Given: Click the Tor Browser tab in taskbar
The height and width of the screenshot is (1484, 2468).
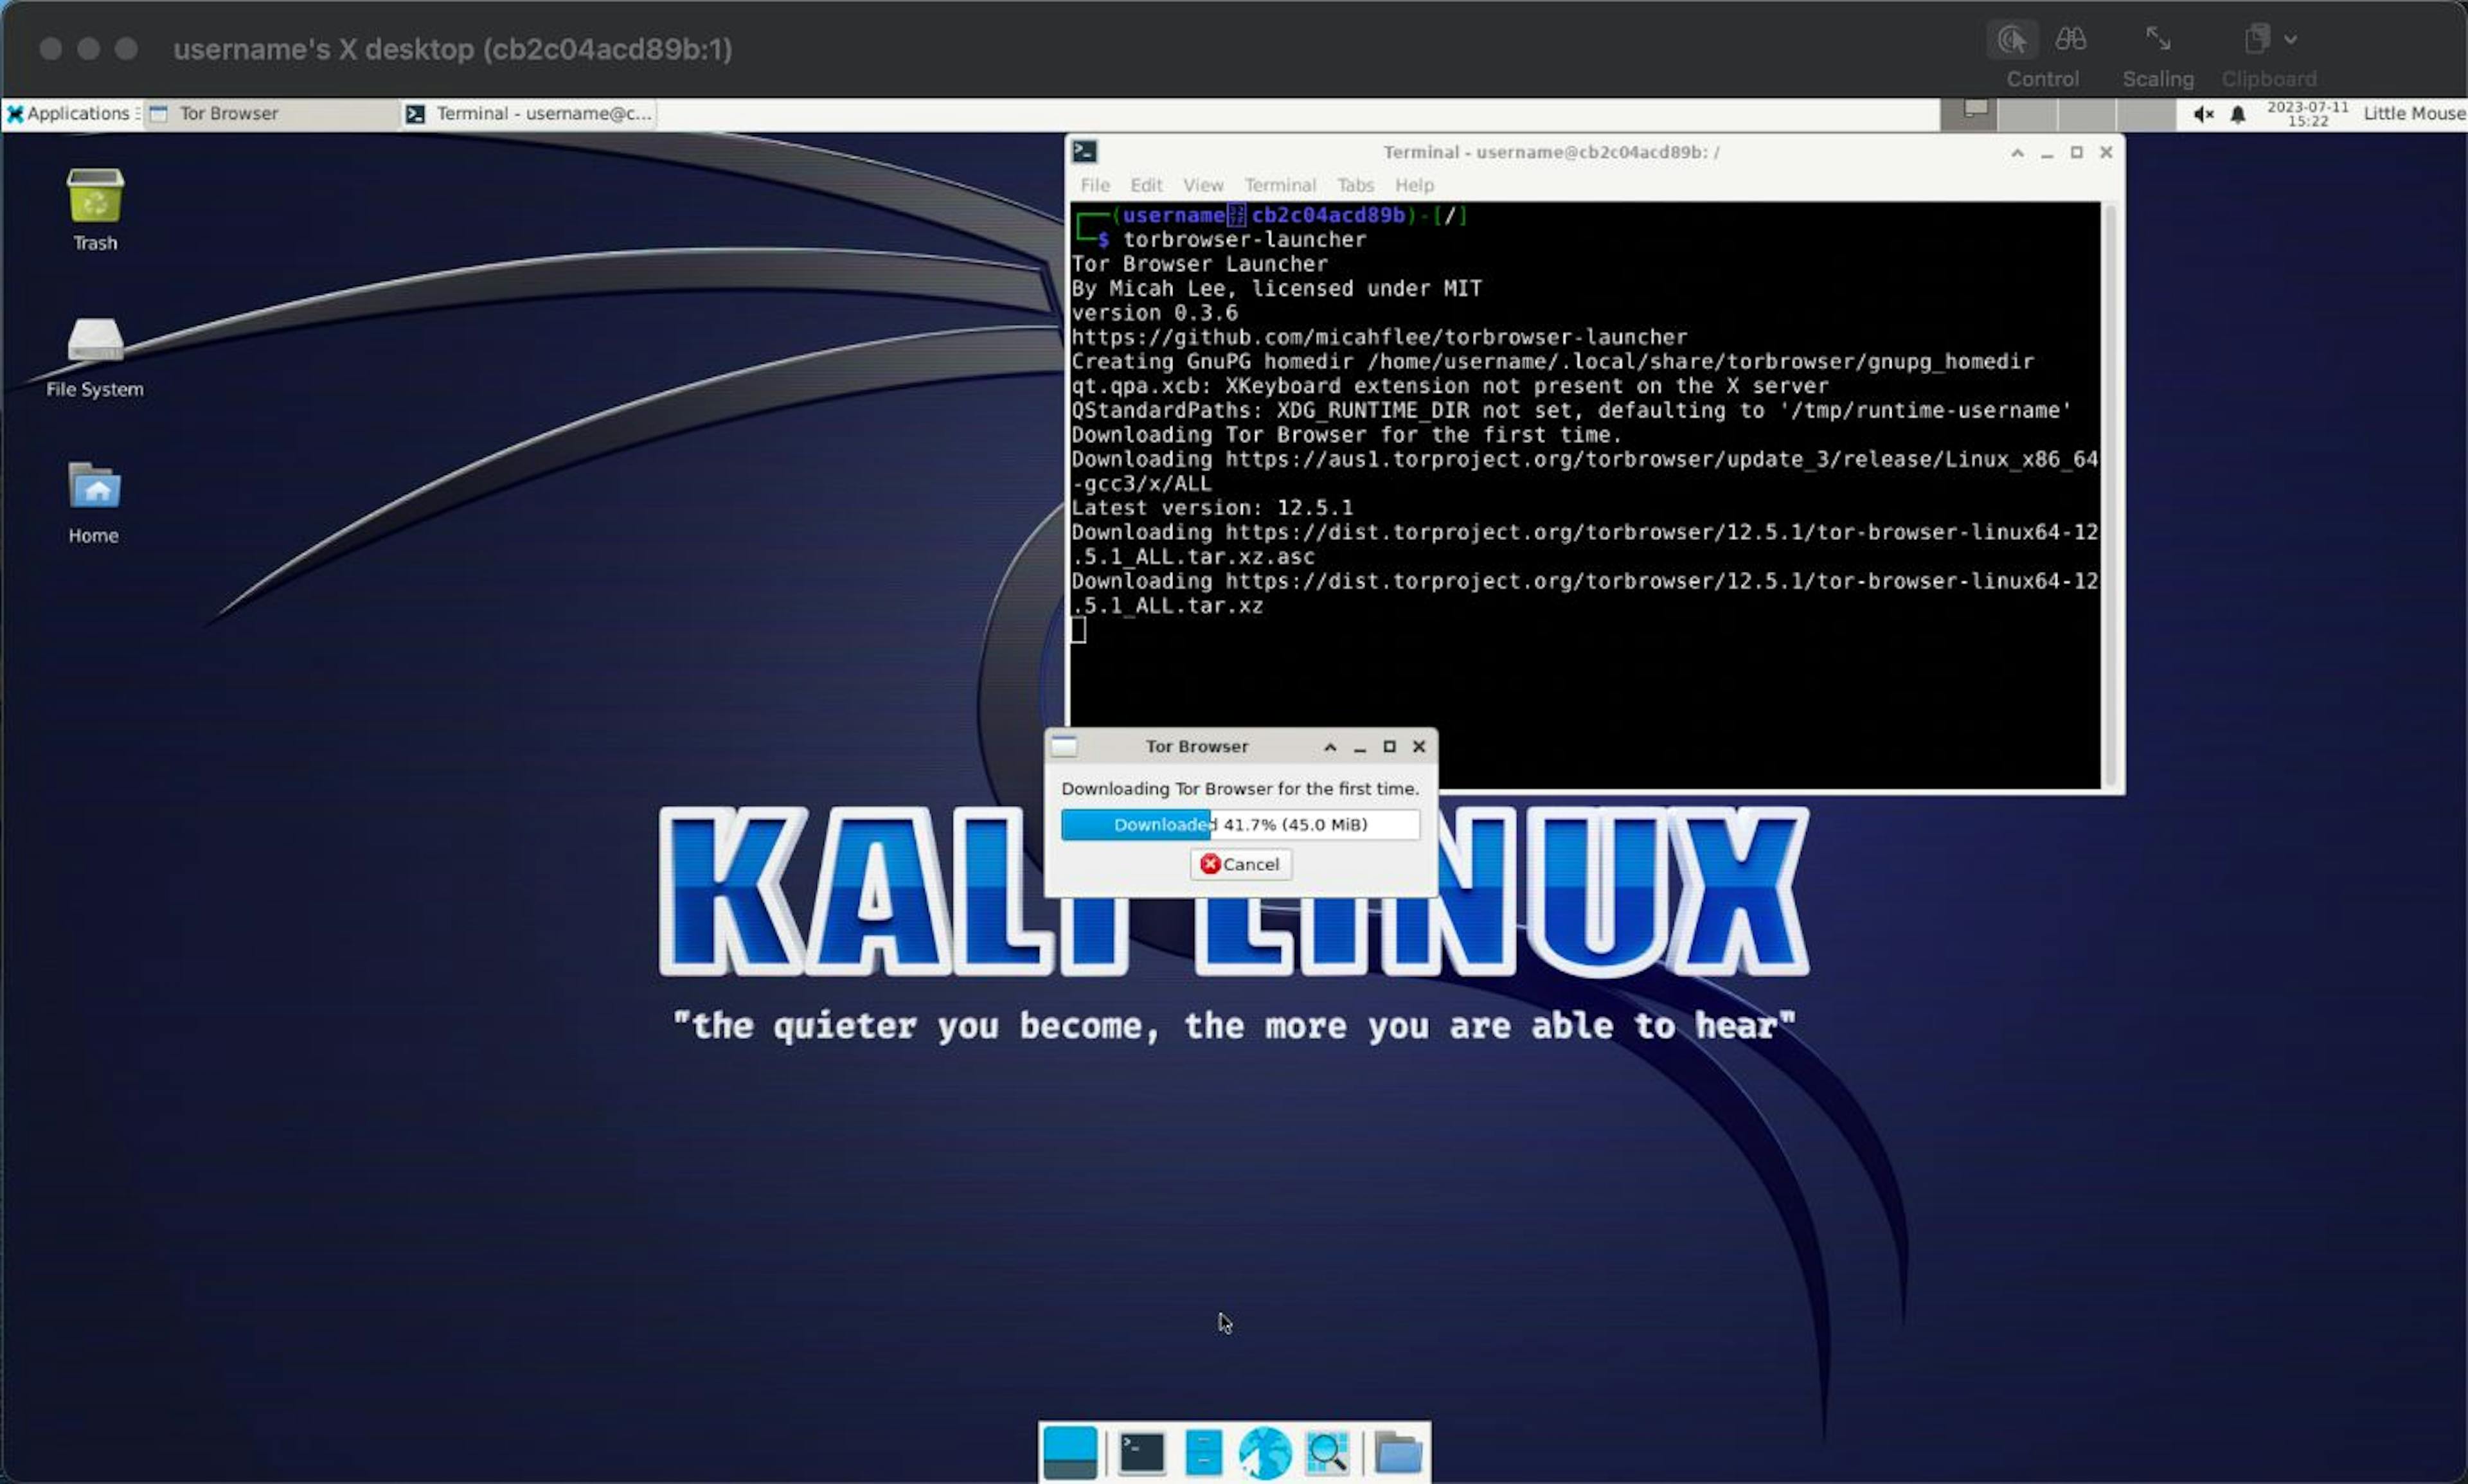Looking at the screenshot, I should [x=231, y=113].
